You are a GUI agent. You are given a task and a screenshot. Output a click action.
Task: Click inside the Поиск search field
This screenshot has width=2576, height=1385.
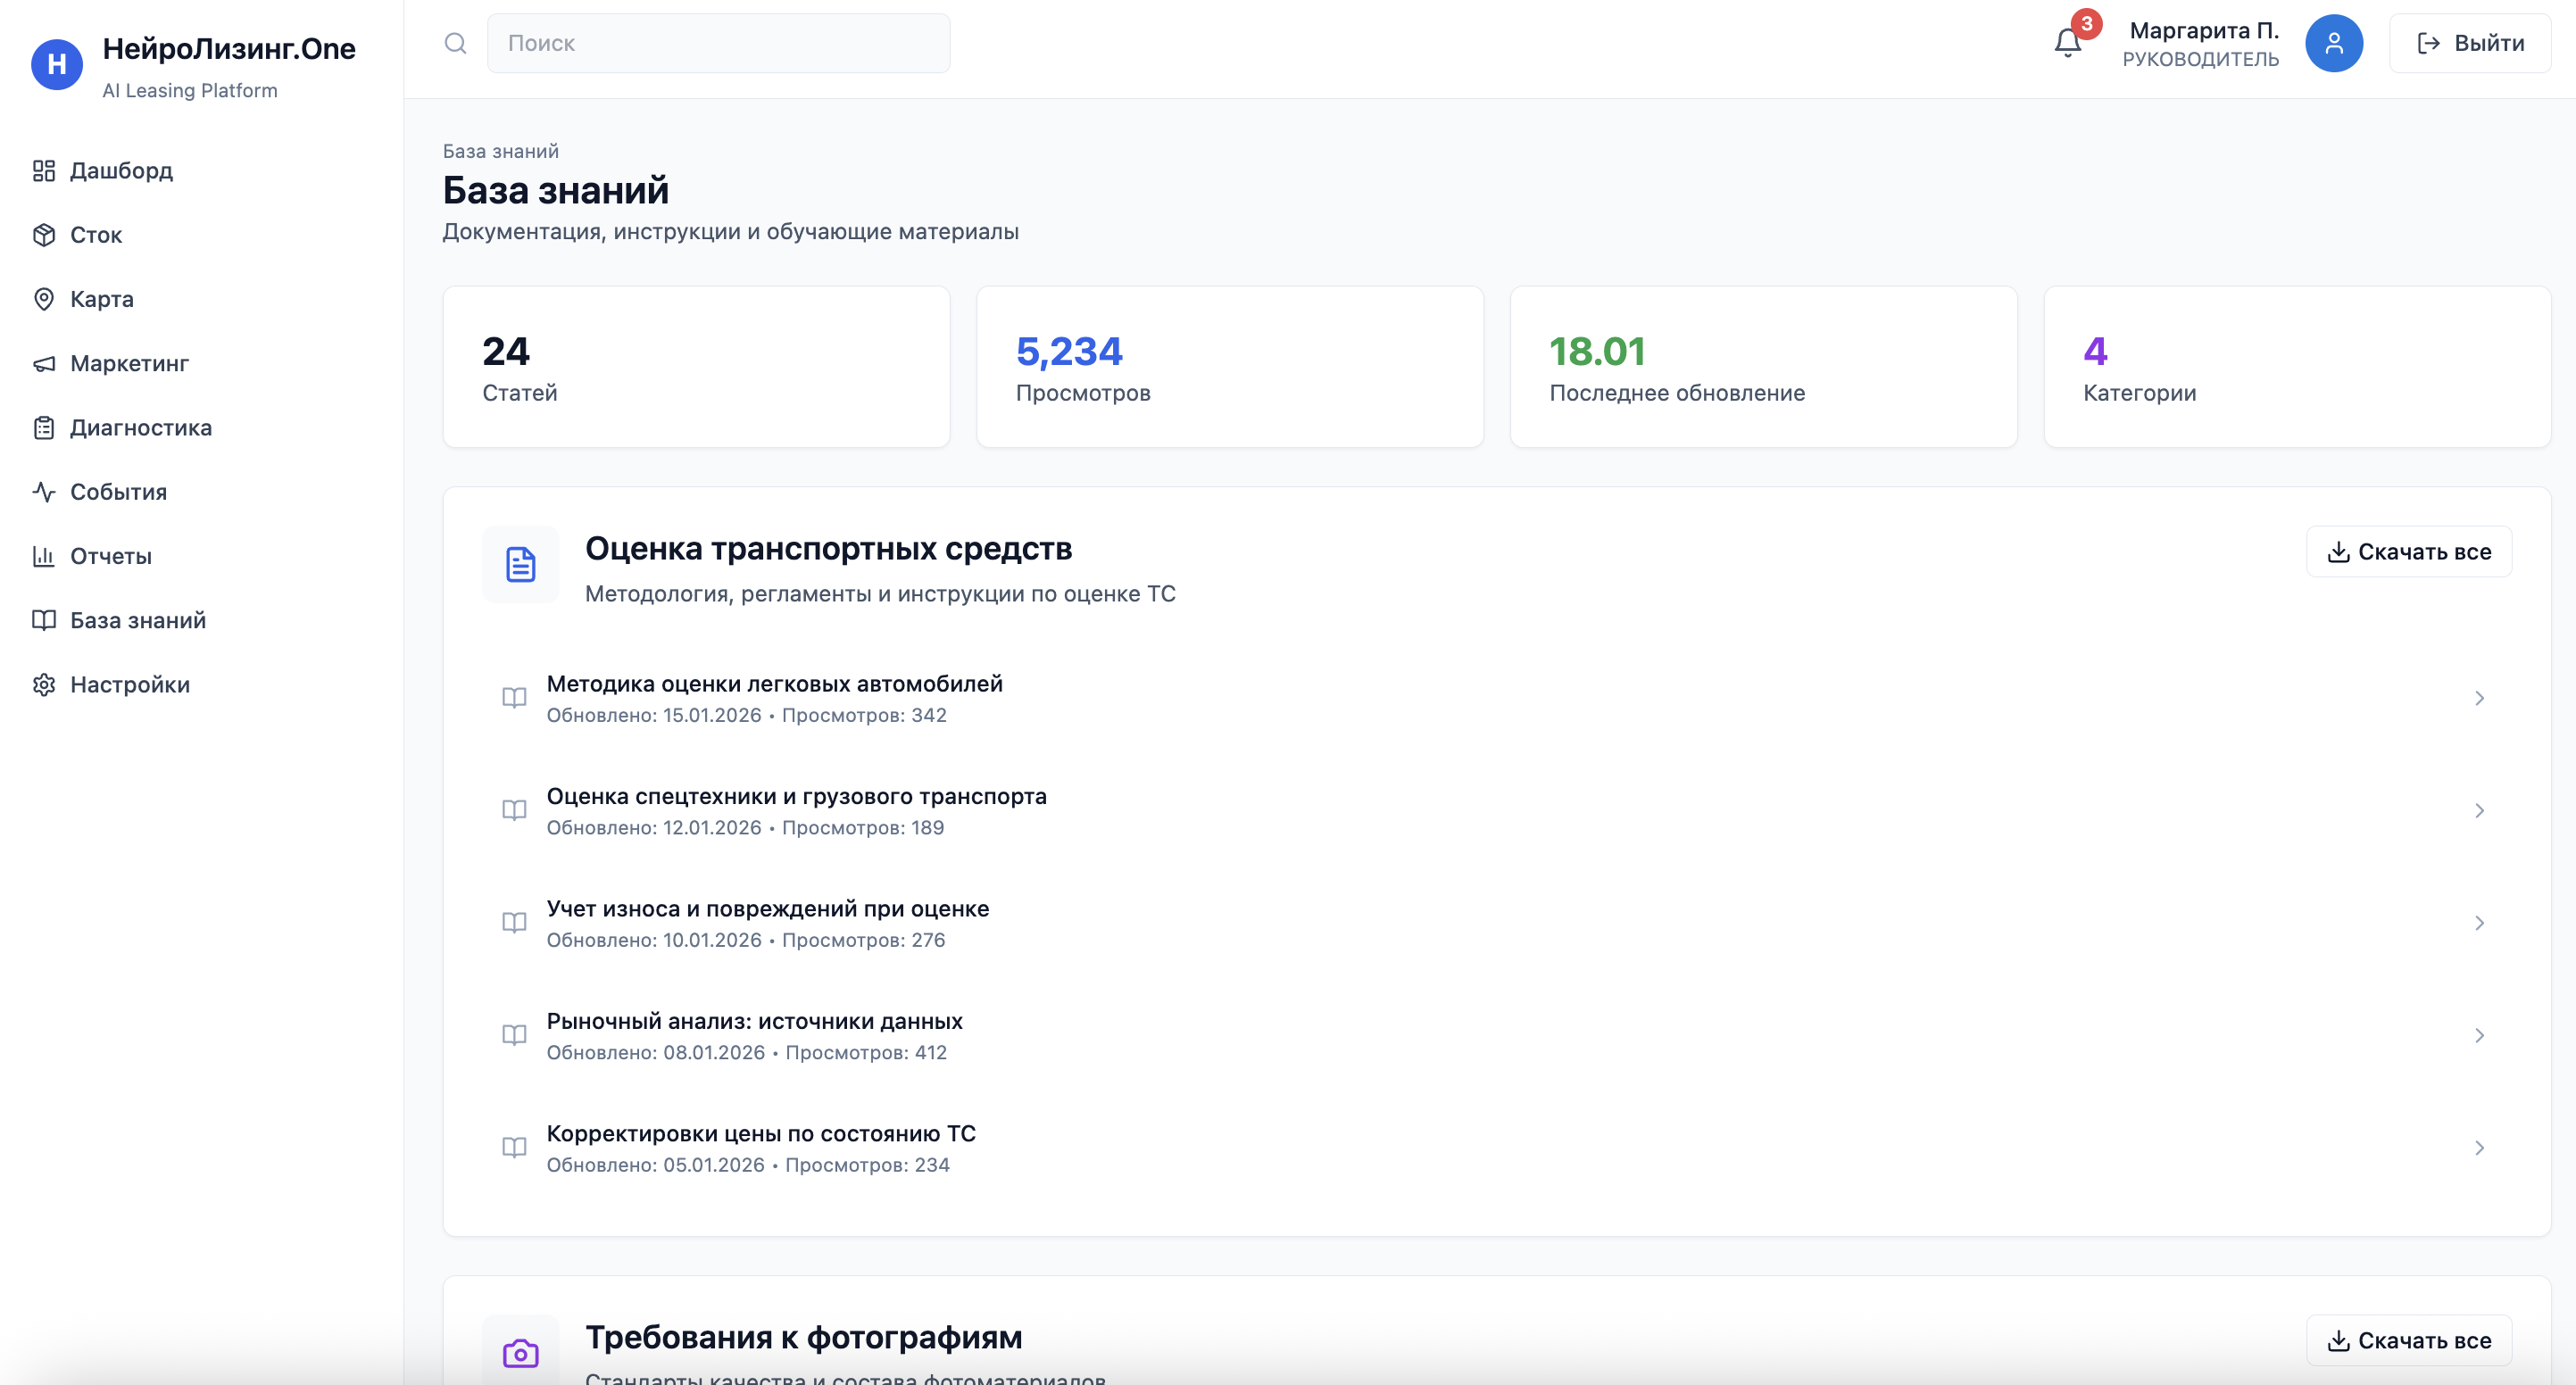pos(718,43)
